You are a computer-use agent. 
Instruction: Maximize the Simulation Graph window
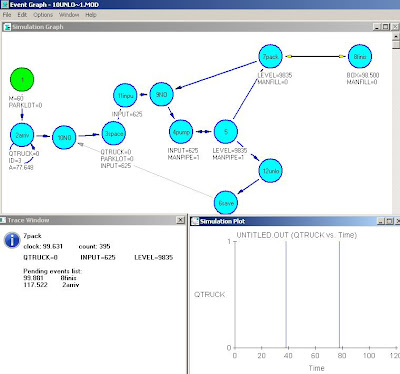click(x=385, y=27)
